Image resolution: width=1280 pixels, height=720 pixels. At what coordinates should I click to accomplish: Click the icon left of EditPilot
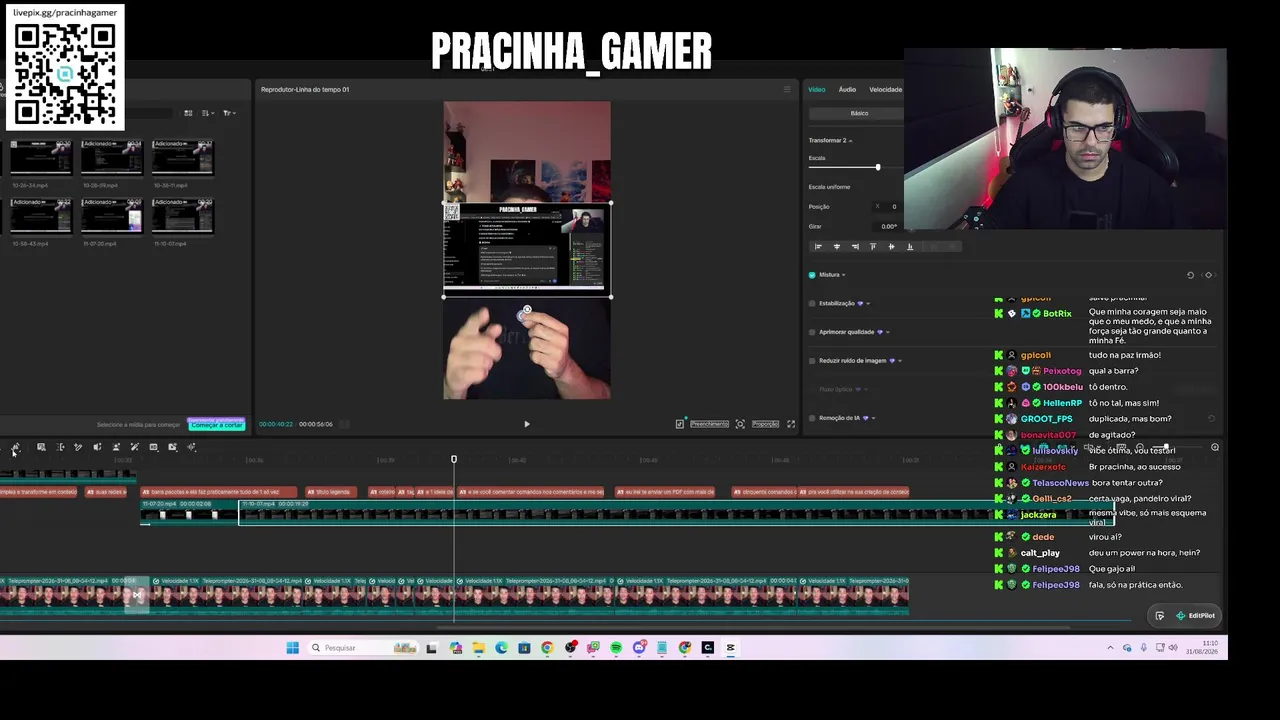(x=1159, y=616)
